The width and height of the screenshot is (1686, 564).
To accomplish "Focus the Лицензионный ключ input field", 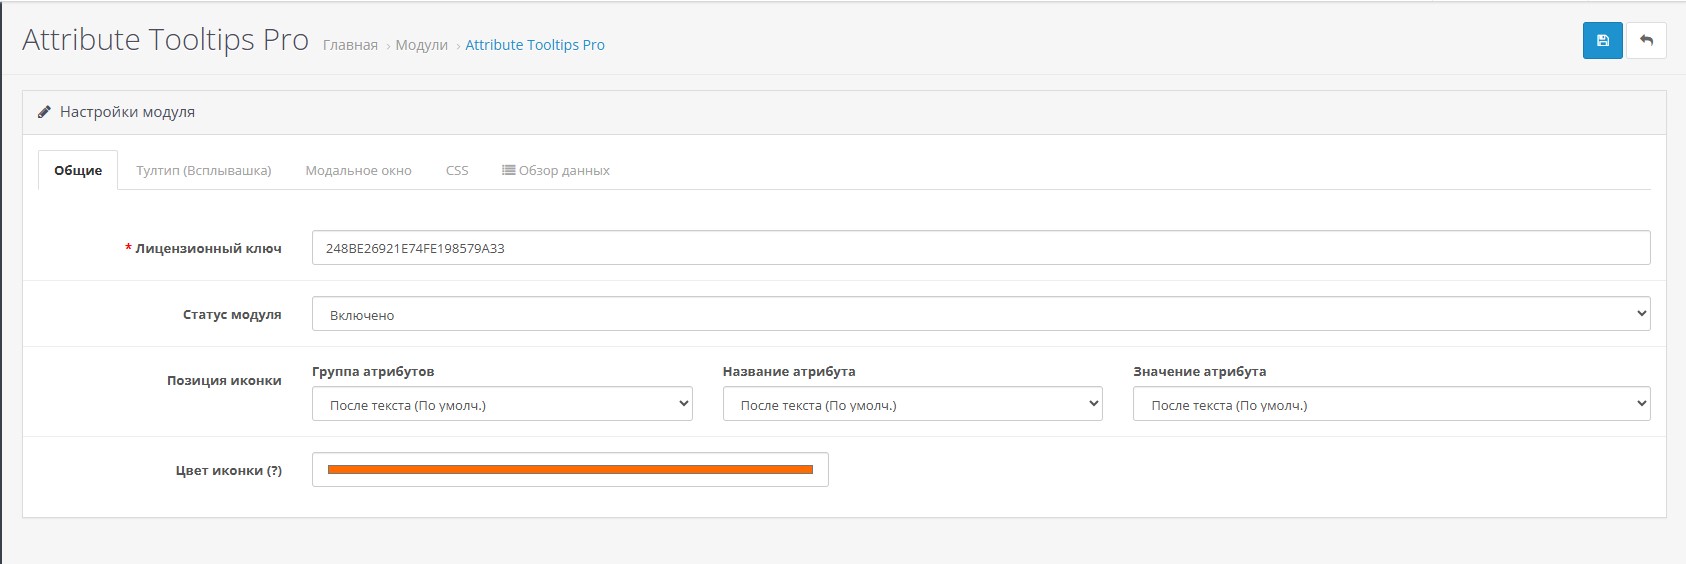I will tap(980, 248).
